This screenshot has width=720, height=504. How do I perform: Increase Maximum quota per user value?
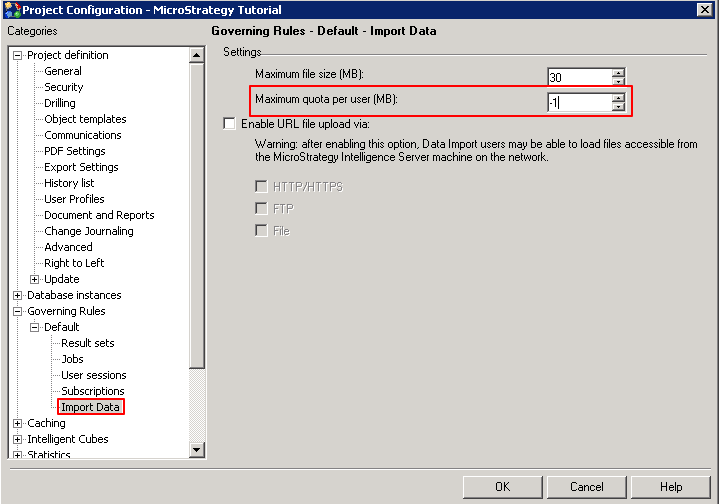coord(619,97)
